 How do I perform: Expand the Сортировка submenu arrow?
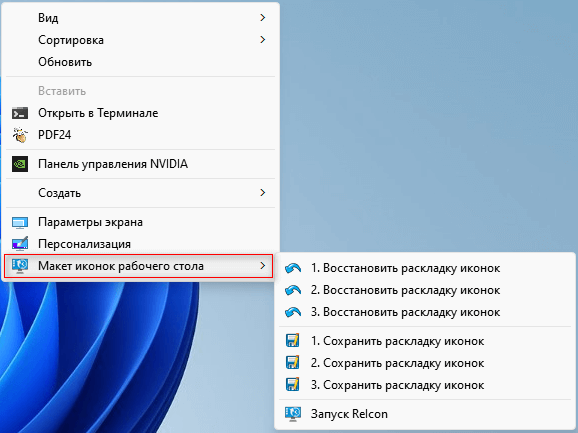pos(262,40)
